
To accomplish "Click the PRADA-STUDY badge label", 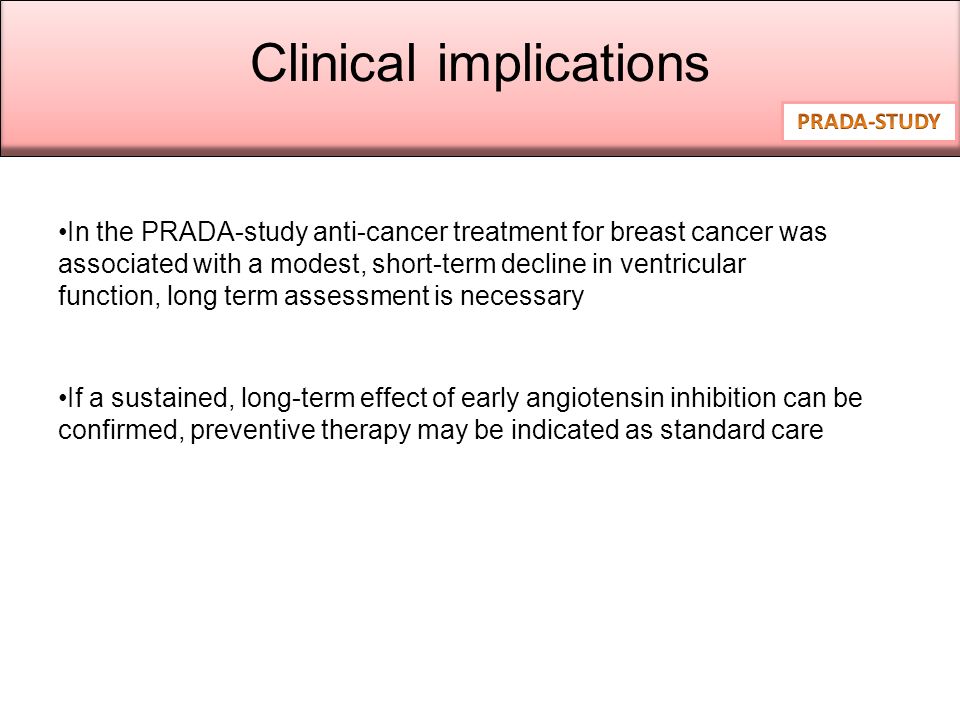I will 868,122.
